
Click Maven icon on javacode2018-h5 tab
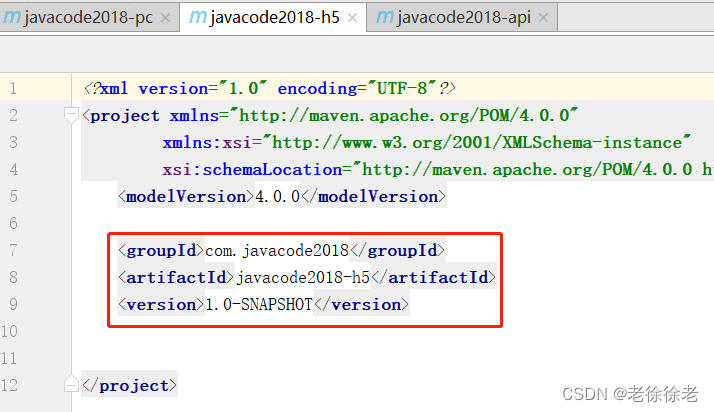[198, 18]
